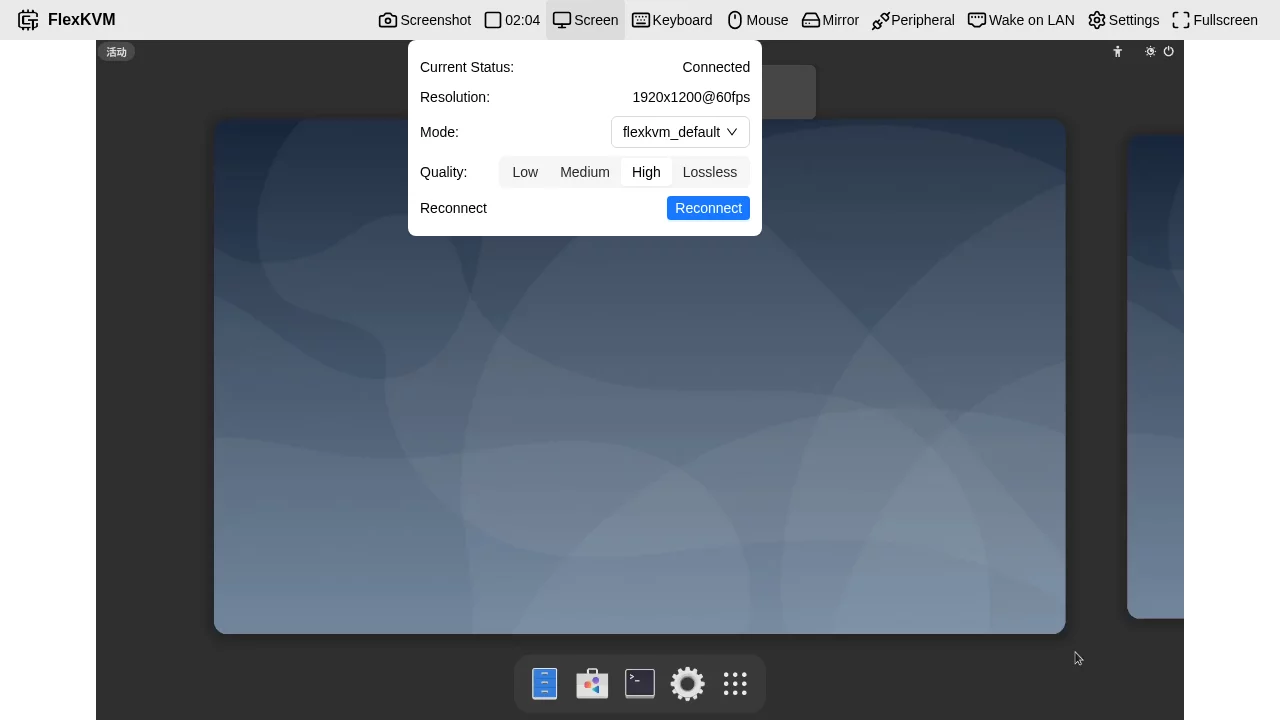Click the FlexKVM logo icon
Image resolution: width=1280 pixels, height=720 pixels.
pos(28,20)
